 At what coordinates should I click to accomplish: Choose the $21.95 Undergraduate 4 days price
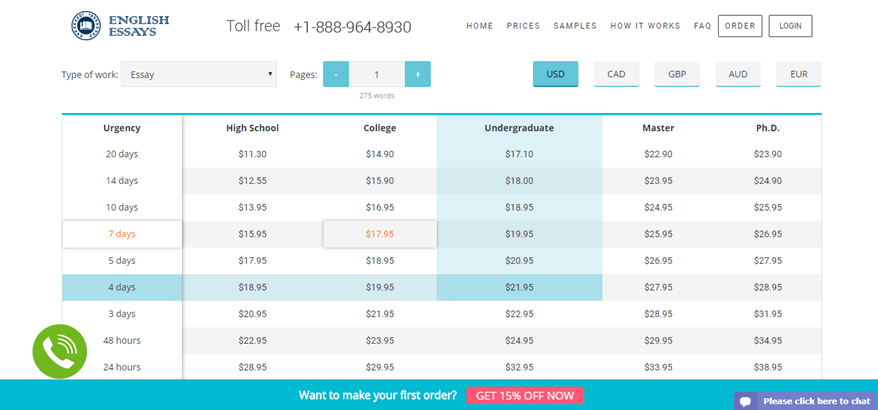pyautogui.click(x=519, y=287)
